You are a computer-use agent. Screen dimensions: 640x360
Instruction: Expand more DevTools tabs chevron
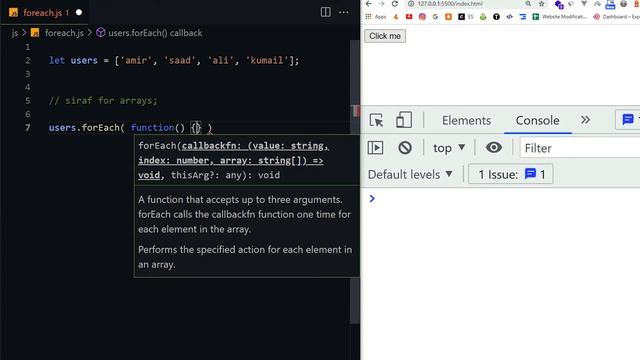click(x=585, y=120)
